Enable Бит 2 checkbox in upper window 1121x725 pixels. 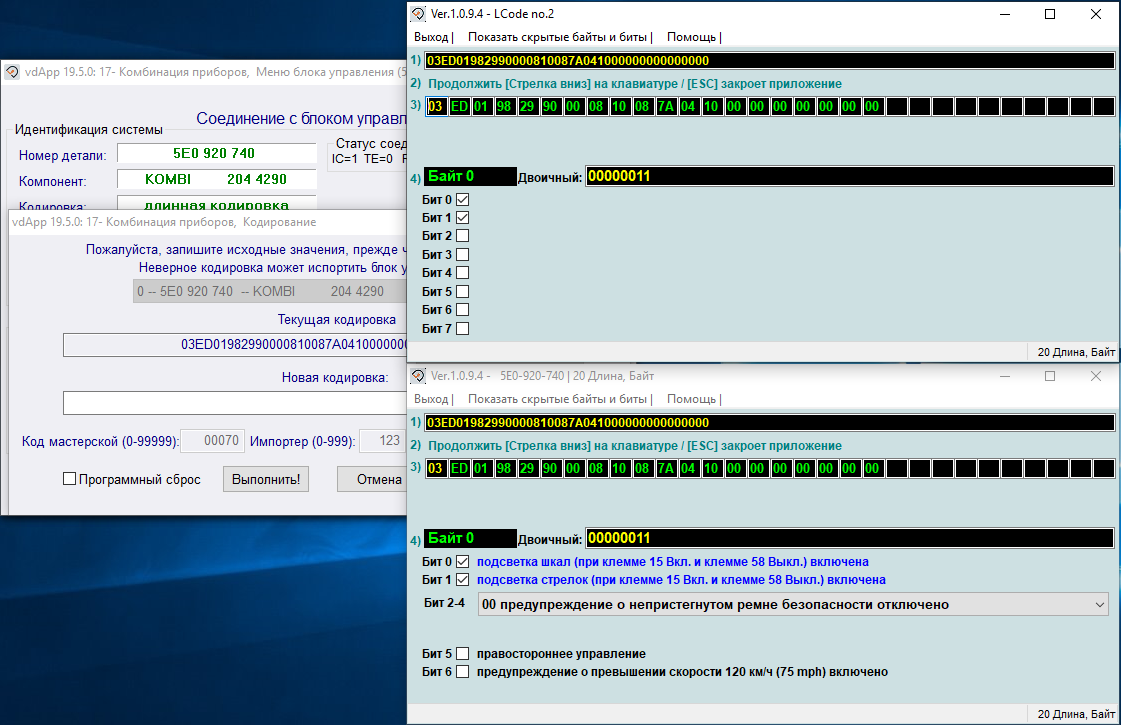(x=462, y=236)
